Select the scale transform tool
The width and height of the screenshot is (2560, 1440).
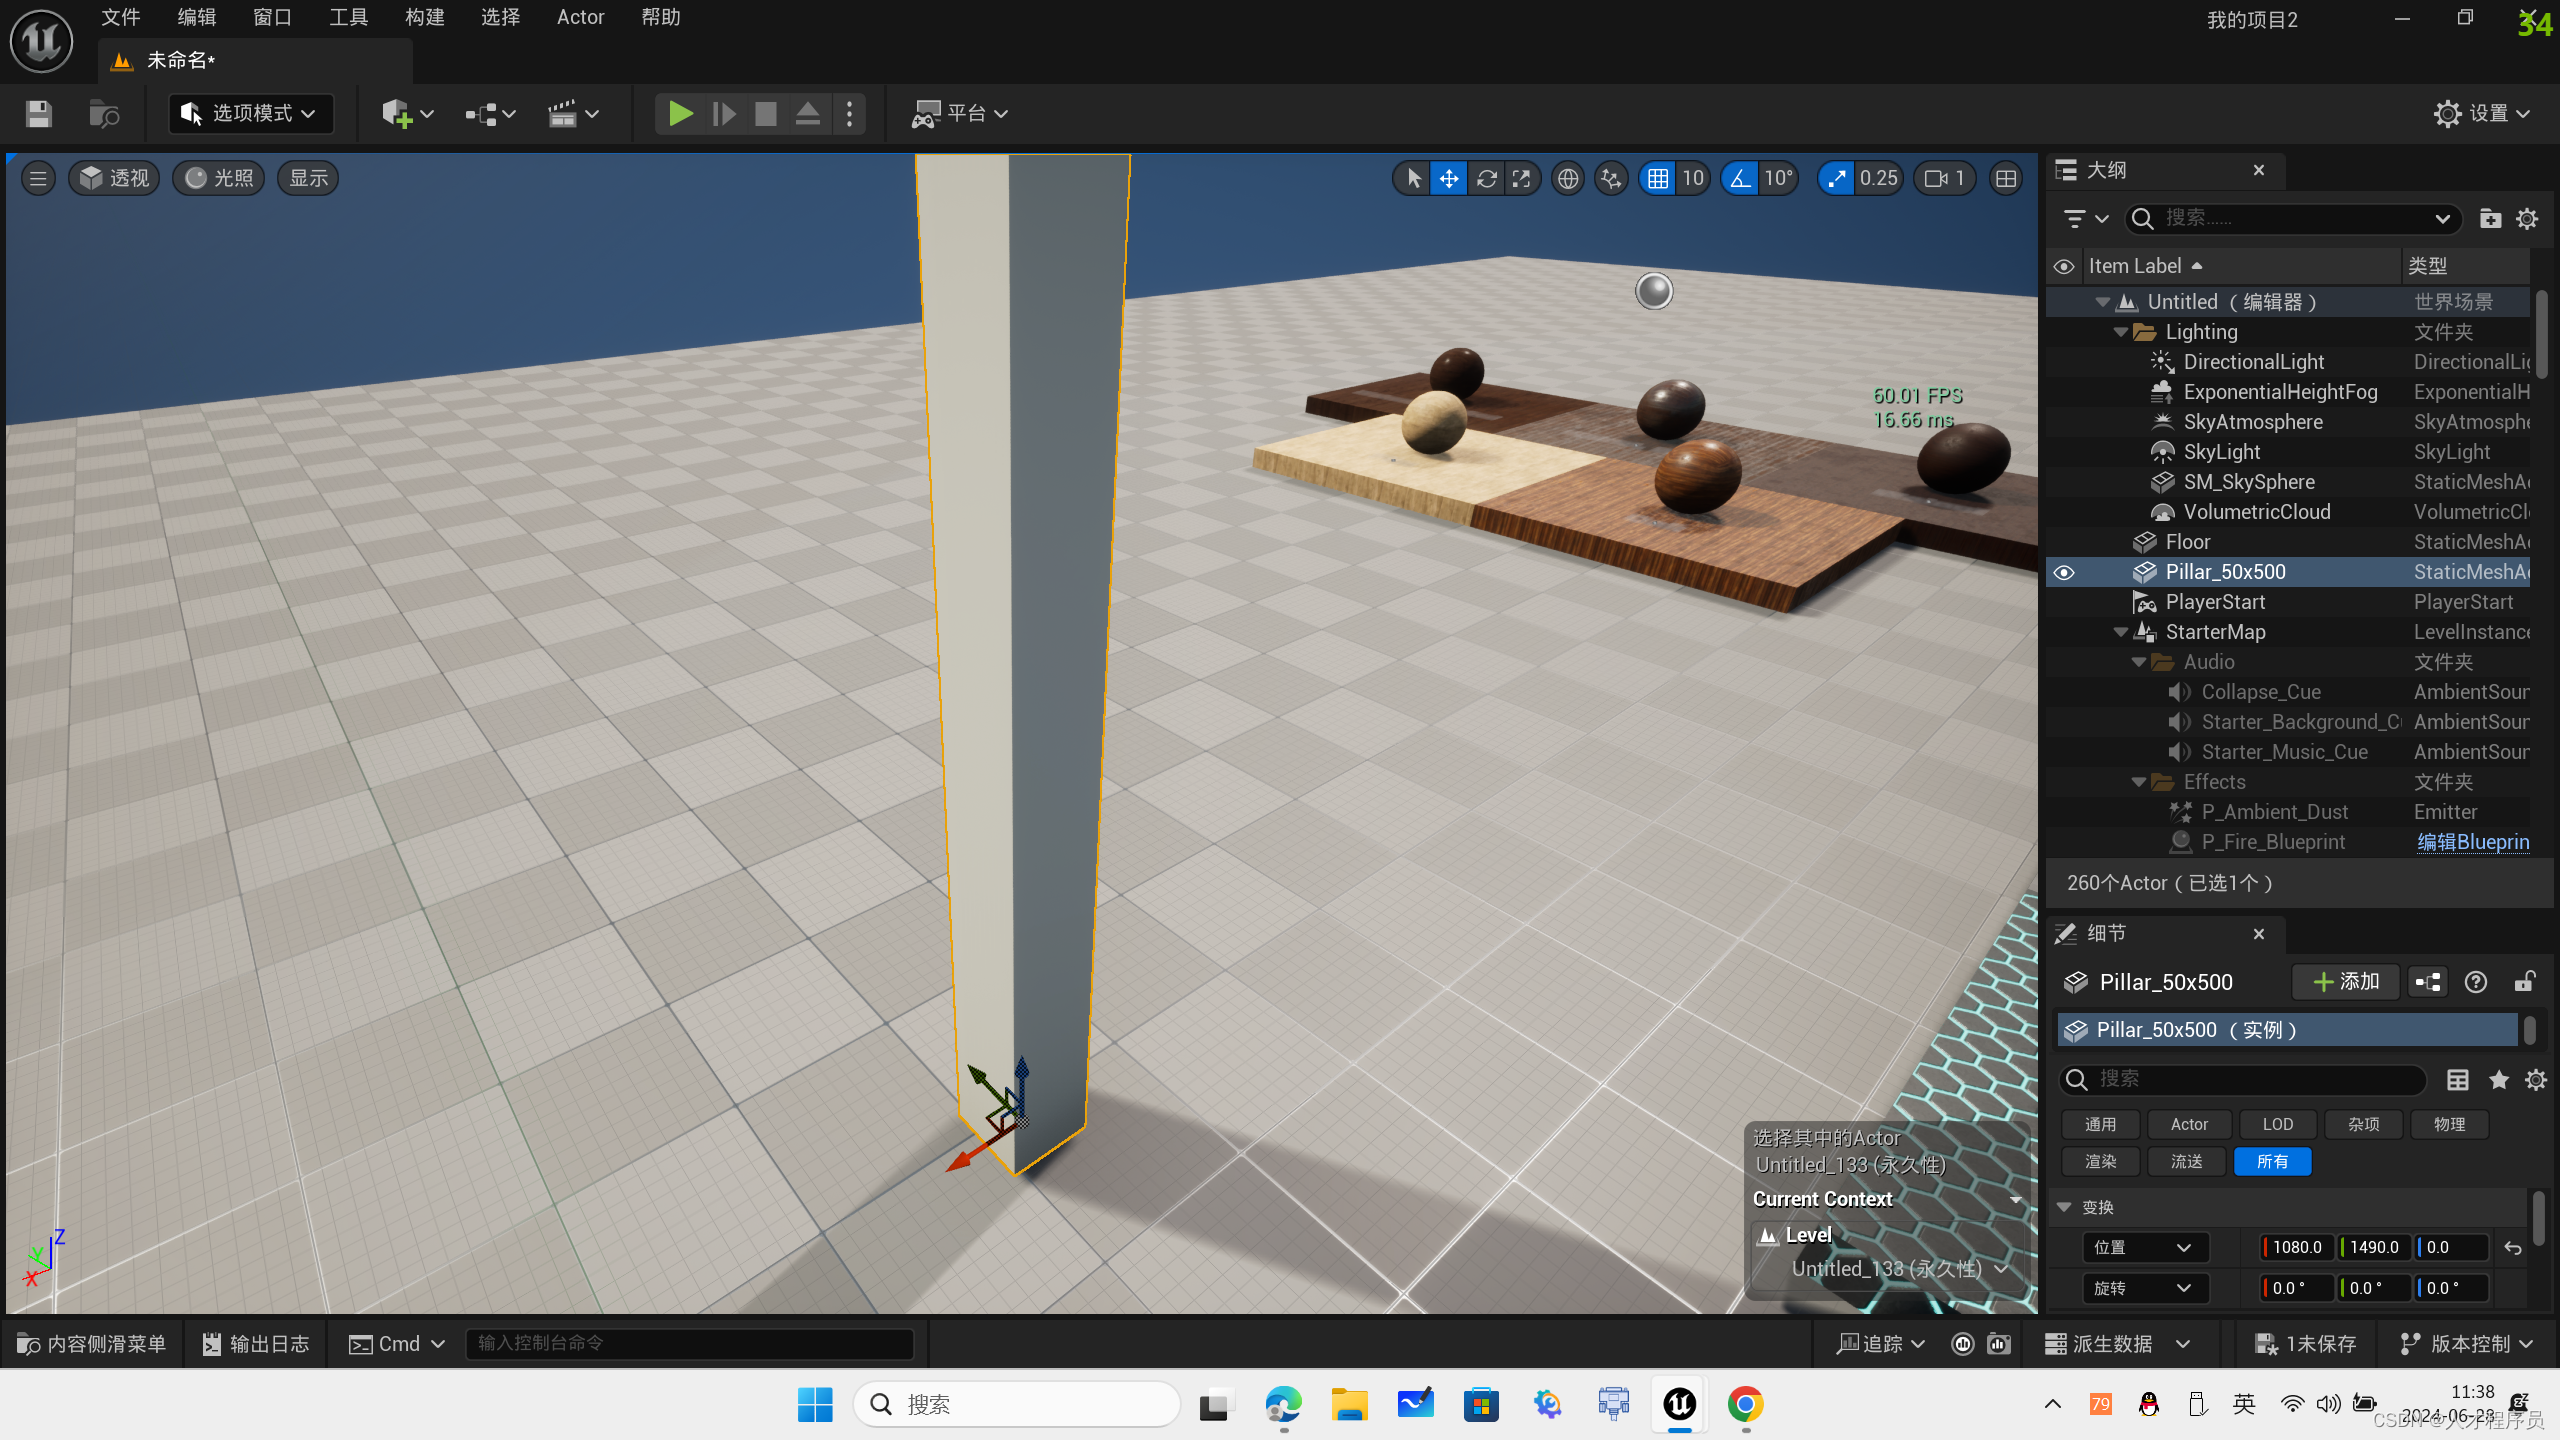tap(1522, 178)
